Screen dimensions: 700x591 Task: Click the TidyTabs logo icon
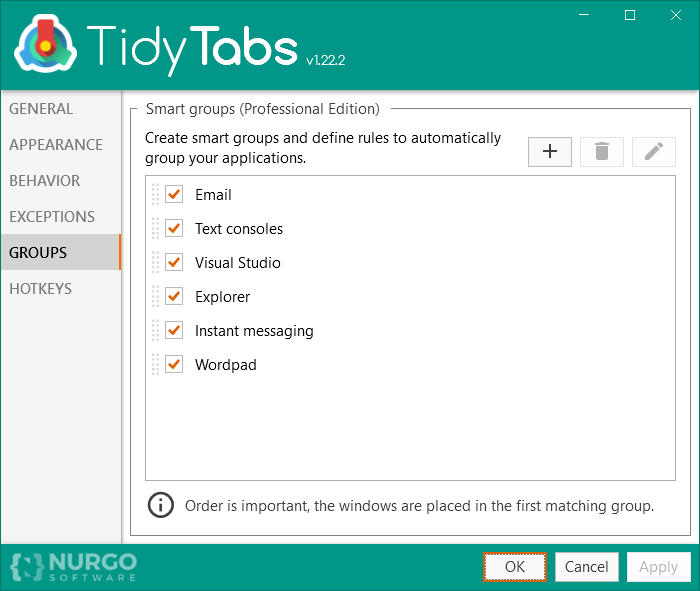(45, 44)
